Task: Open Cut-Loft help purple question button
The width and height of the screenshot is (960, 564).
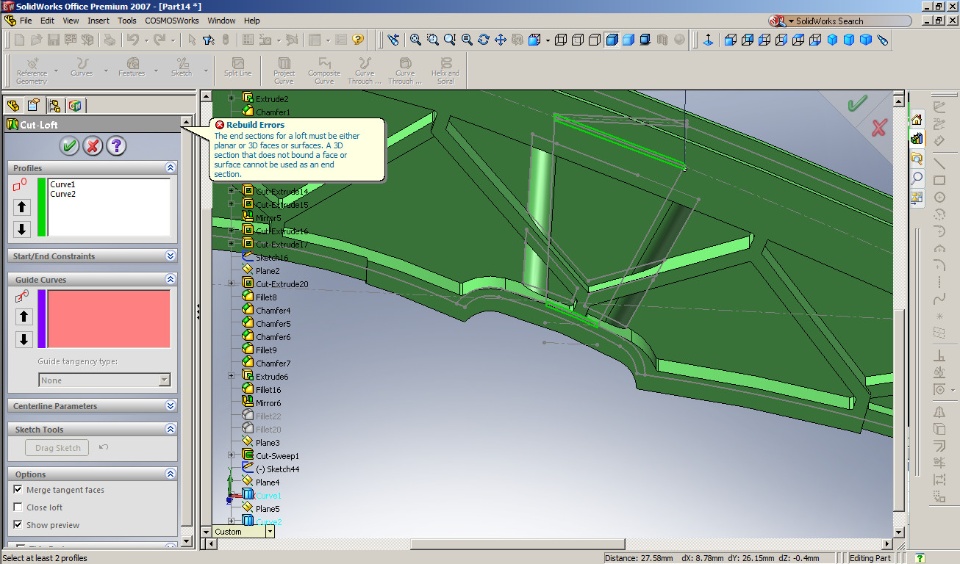Action: [x=116, y=146]
